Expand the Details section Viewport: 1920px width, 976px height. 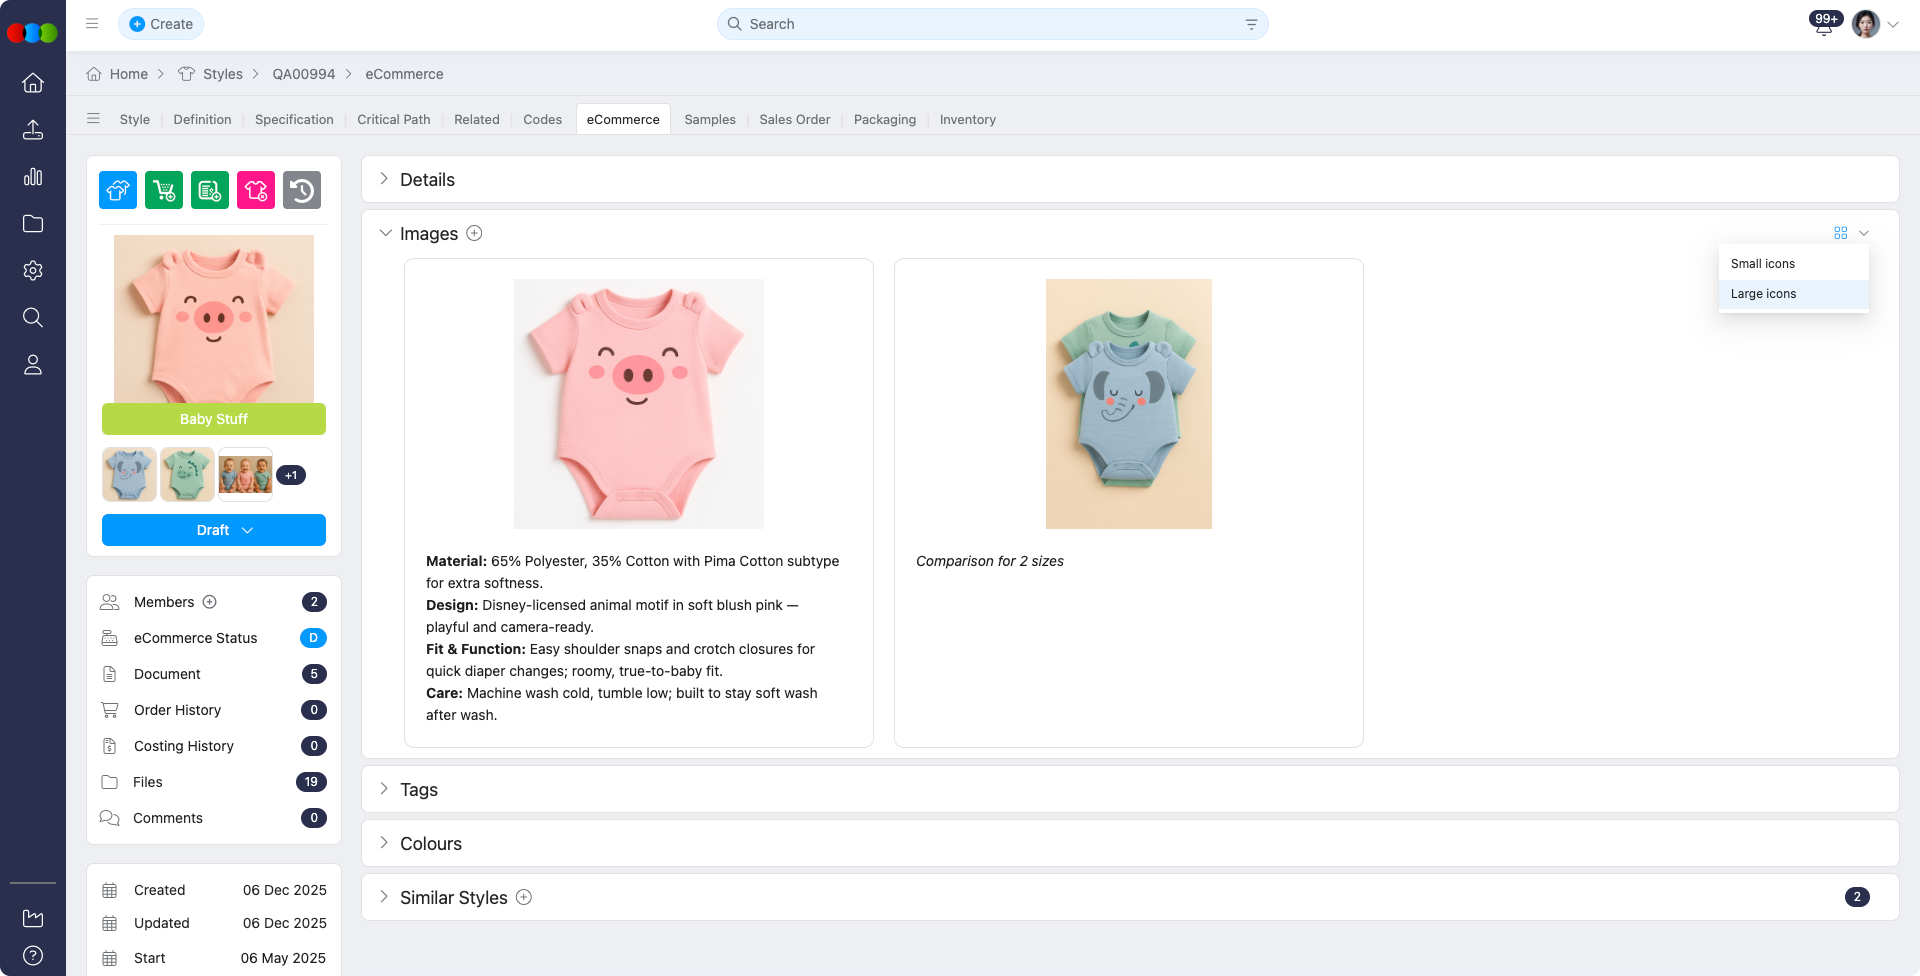[x=427, y=179]
